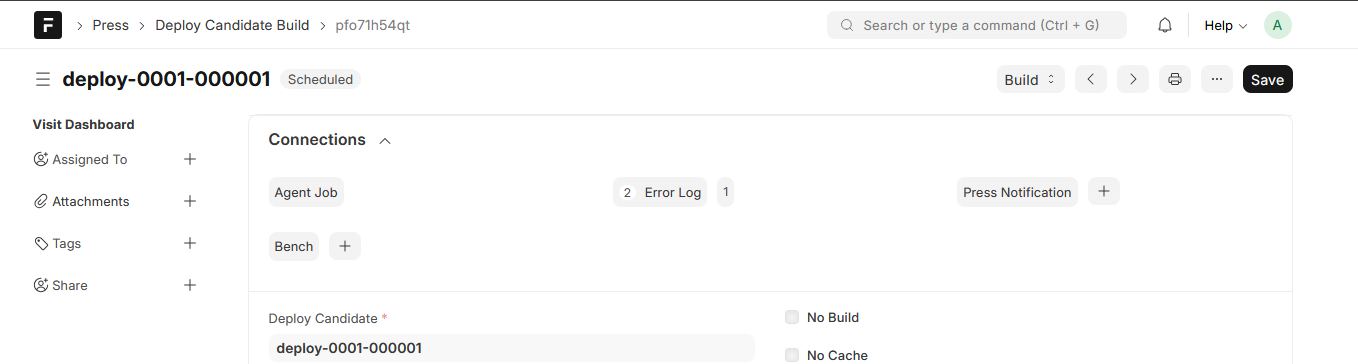Image resolution: width=1358 pixels, height=364 pixels.
Task: Go to the previous document arrow
Action: (x=1091, y=79)
